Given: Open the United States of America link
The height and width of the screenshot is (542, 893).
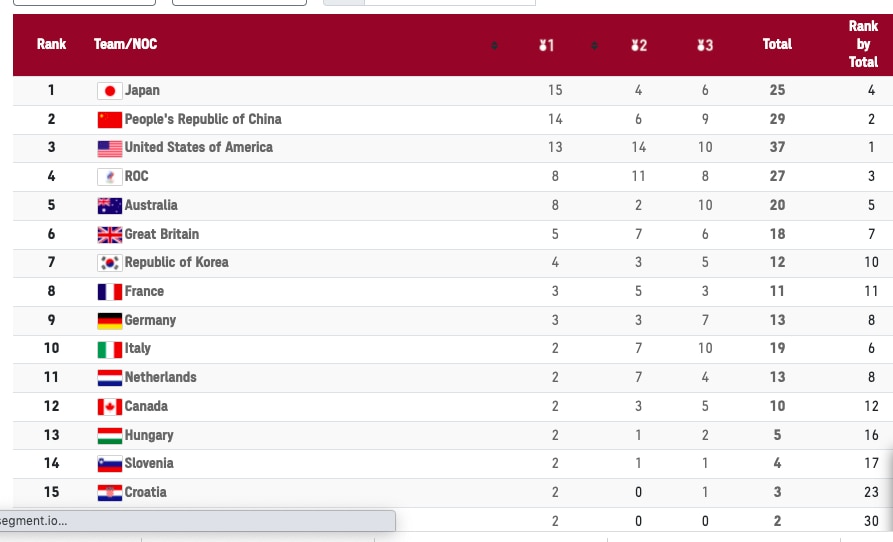Looking at the screenshot, I should coord(198,147).
